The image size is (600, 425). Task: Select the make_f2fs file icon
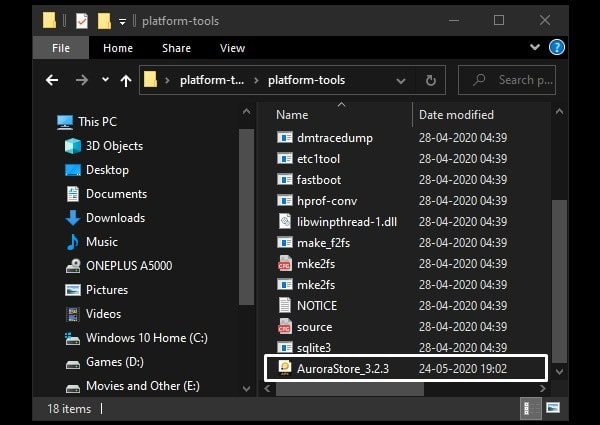(x=285, y=243)
